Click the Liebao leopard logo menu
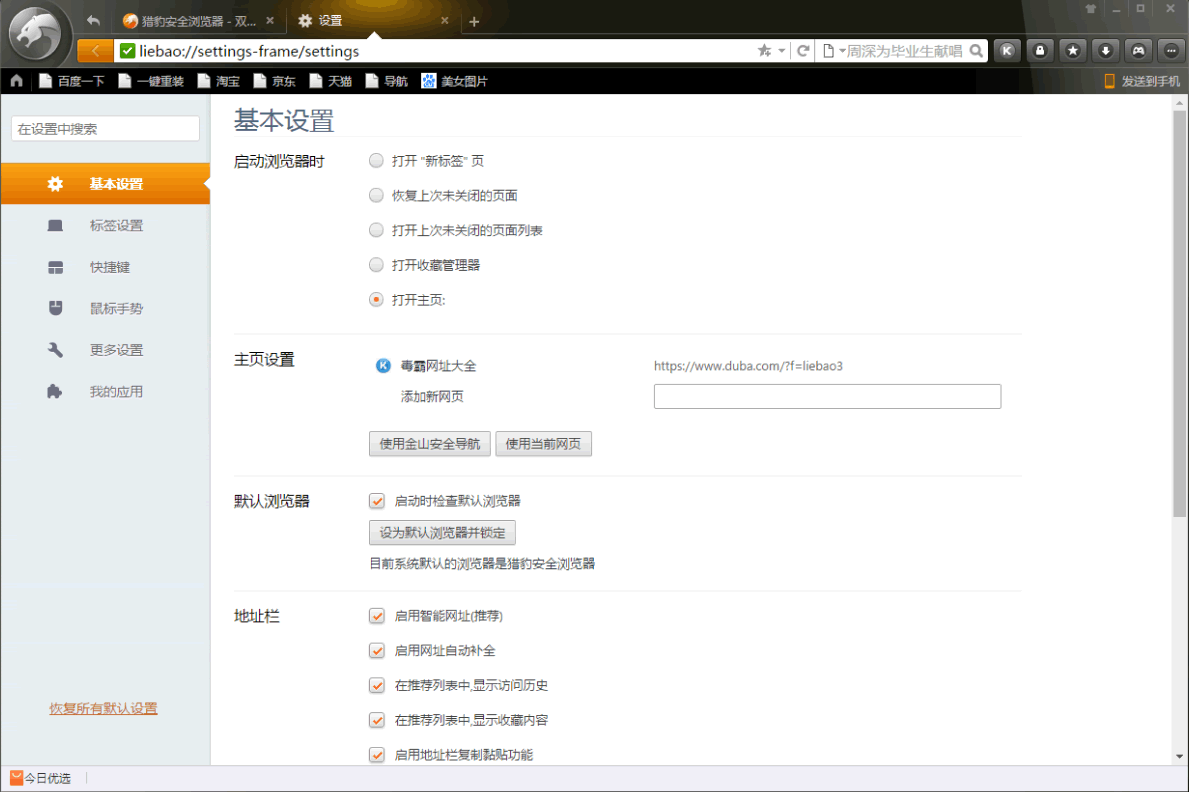Image resolution: width=1189 pixels, height=792 pixels. (39, 37)
